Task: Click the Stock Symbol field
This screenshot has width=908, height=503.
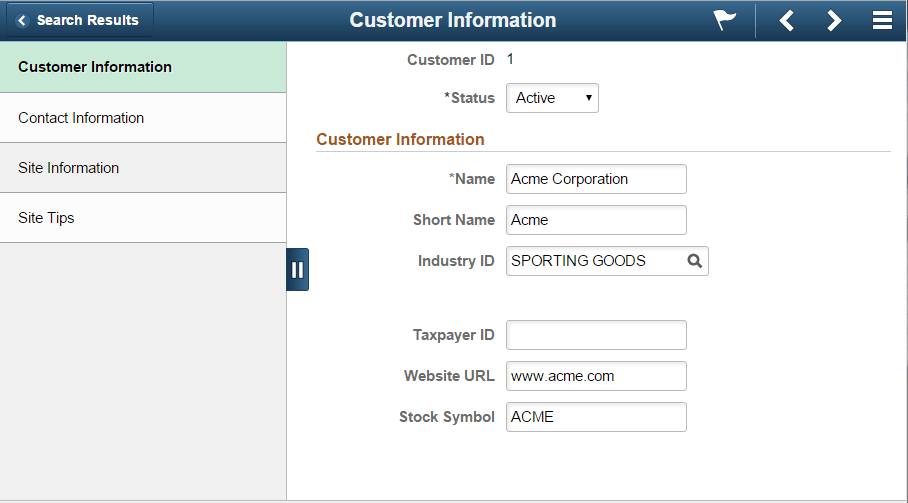Action: tap(596, 417)
